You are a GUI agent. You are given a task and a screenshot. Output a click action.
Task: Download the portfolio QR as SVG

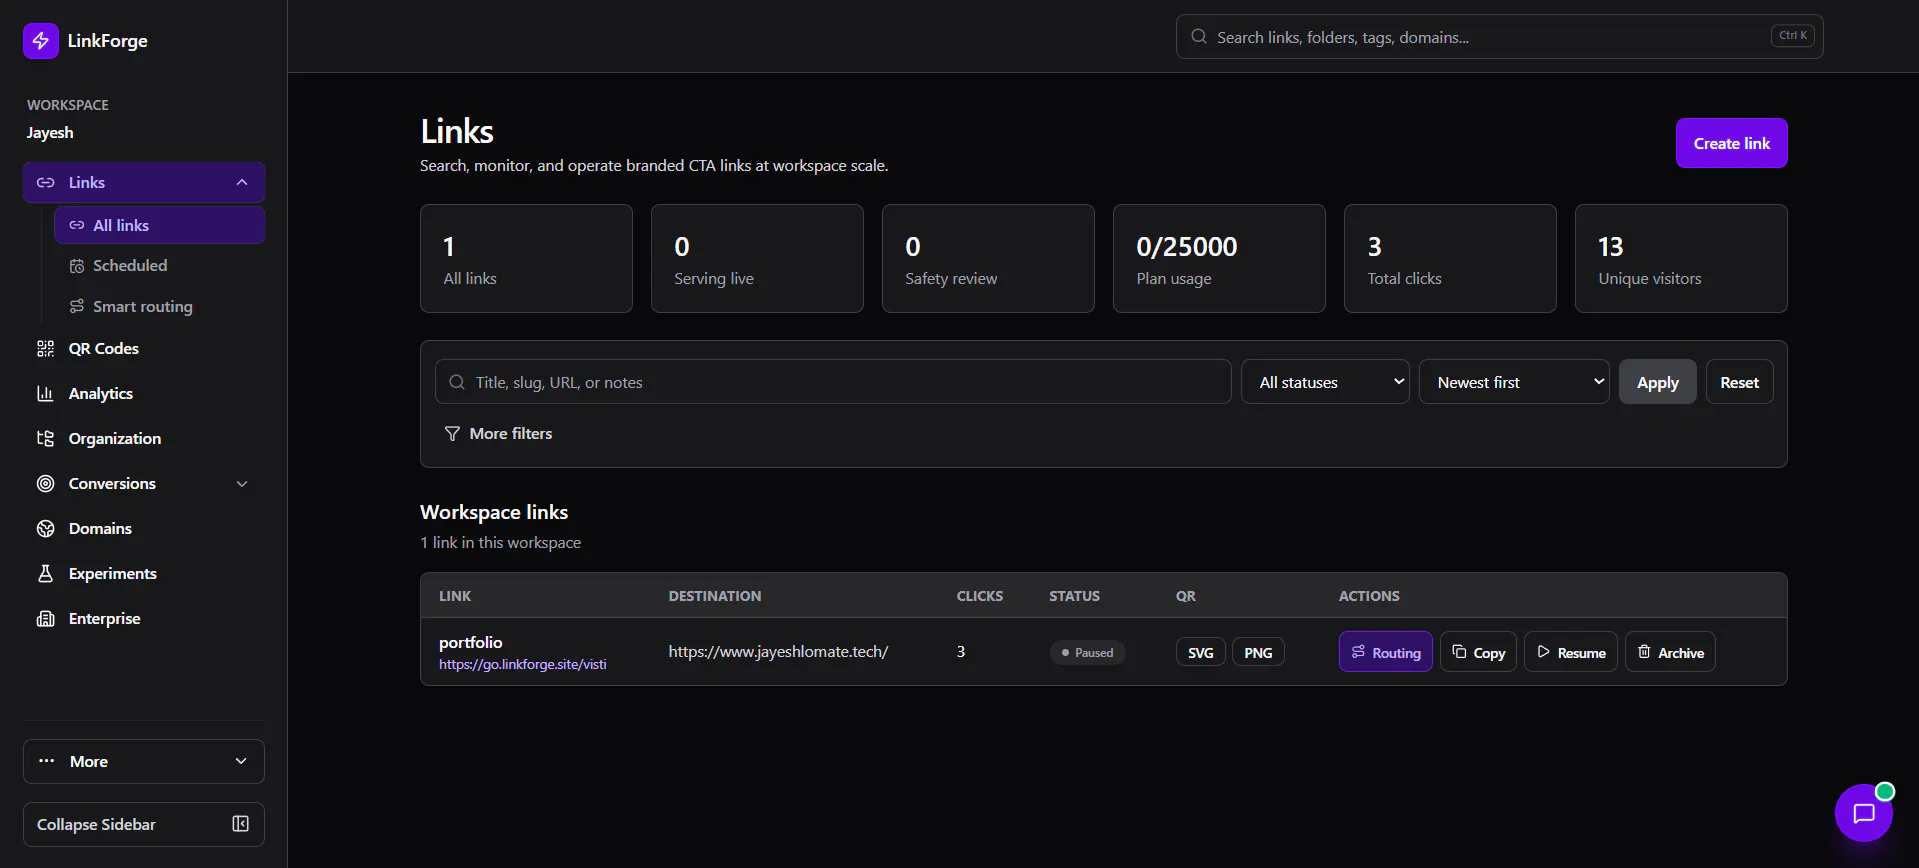pos(1200,652)
